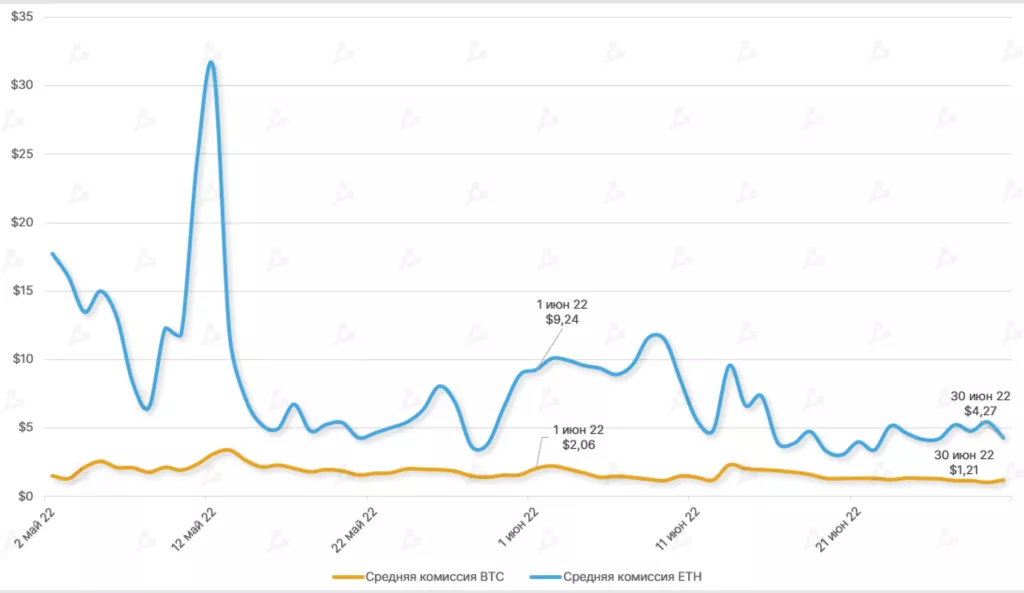Click the 1 июн 22 $9,24 data label

pyautogui.click(x=558, y=312)
